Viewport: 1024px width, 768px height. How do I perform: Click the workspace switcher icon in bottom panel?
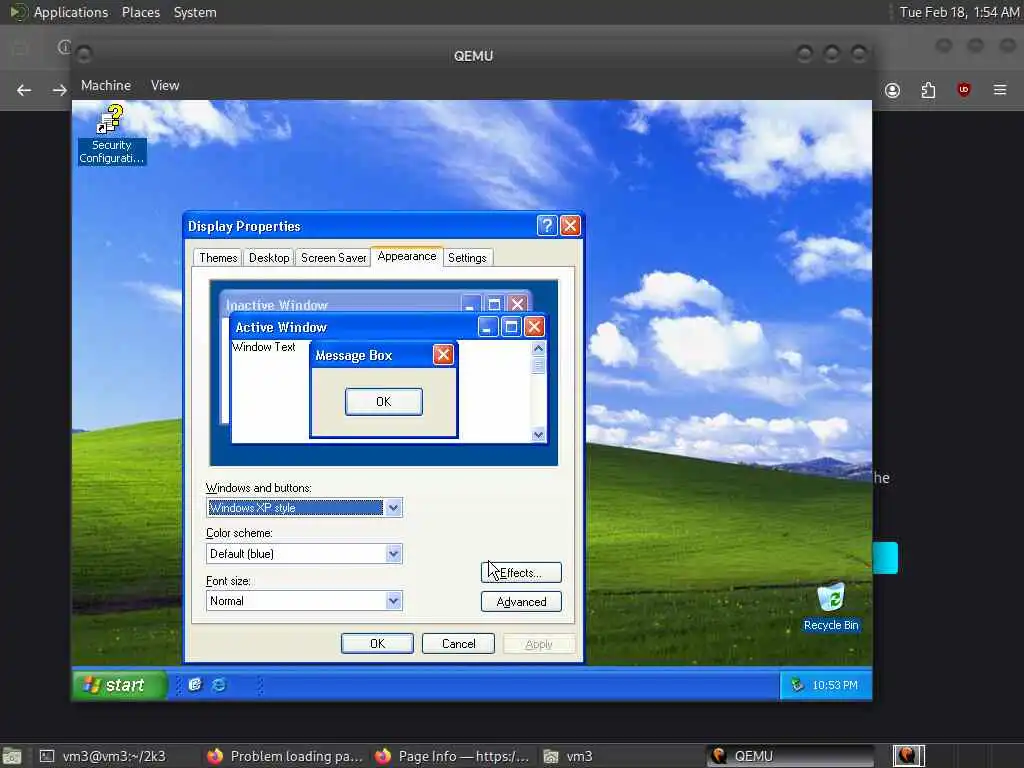pos(908,756)
